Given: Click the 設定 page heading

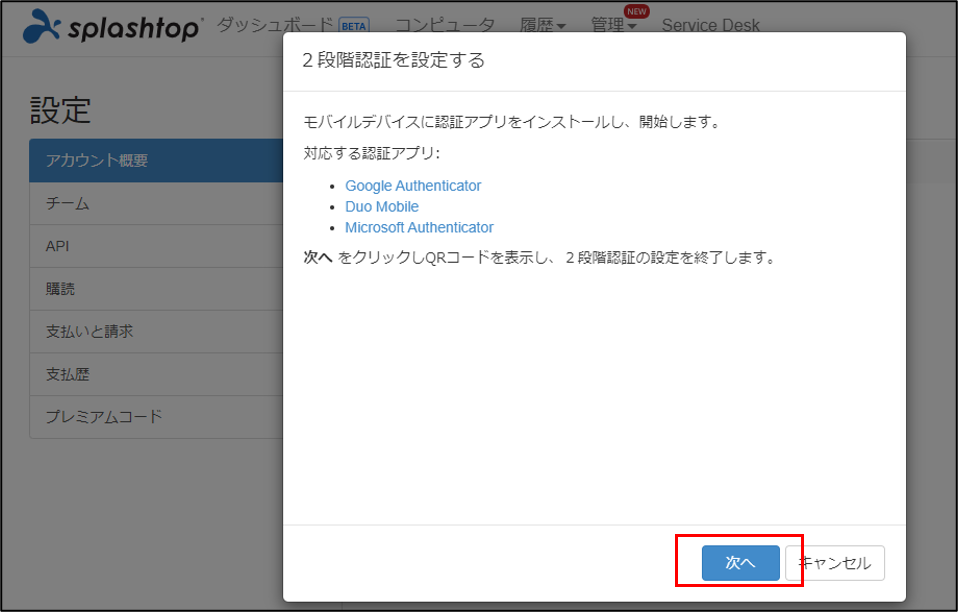Looking at the screenshot, I should [x=60, y=111].
